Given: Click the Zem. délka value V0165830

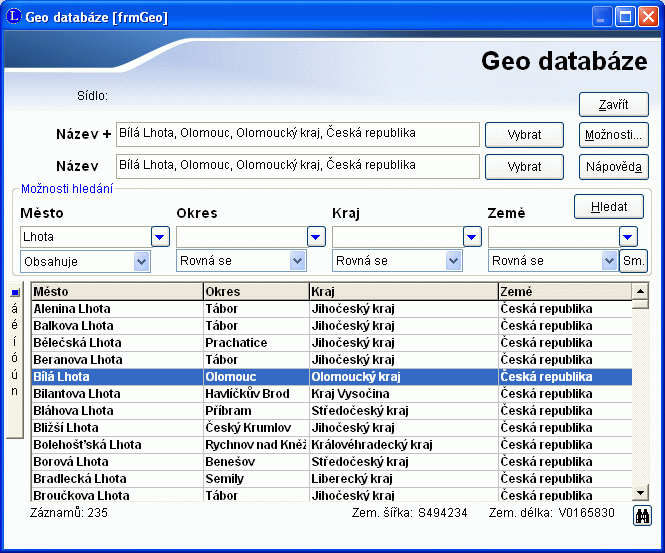Looking at the screenshot, I should (587, 513).
